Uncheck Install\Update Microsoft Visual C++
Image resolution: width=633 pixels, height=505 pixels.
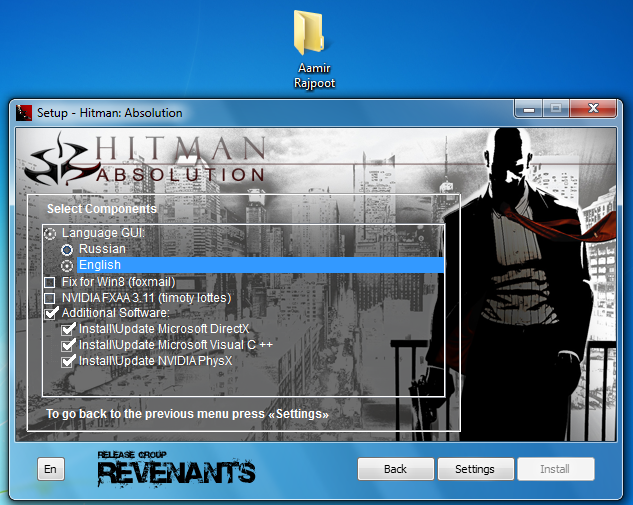click(68, 345)
